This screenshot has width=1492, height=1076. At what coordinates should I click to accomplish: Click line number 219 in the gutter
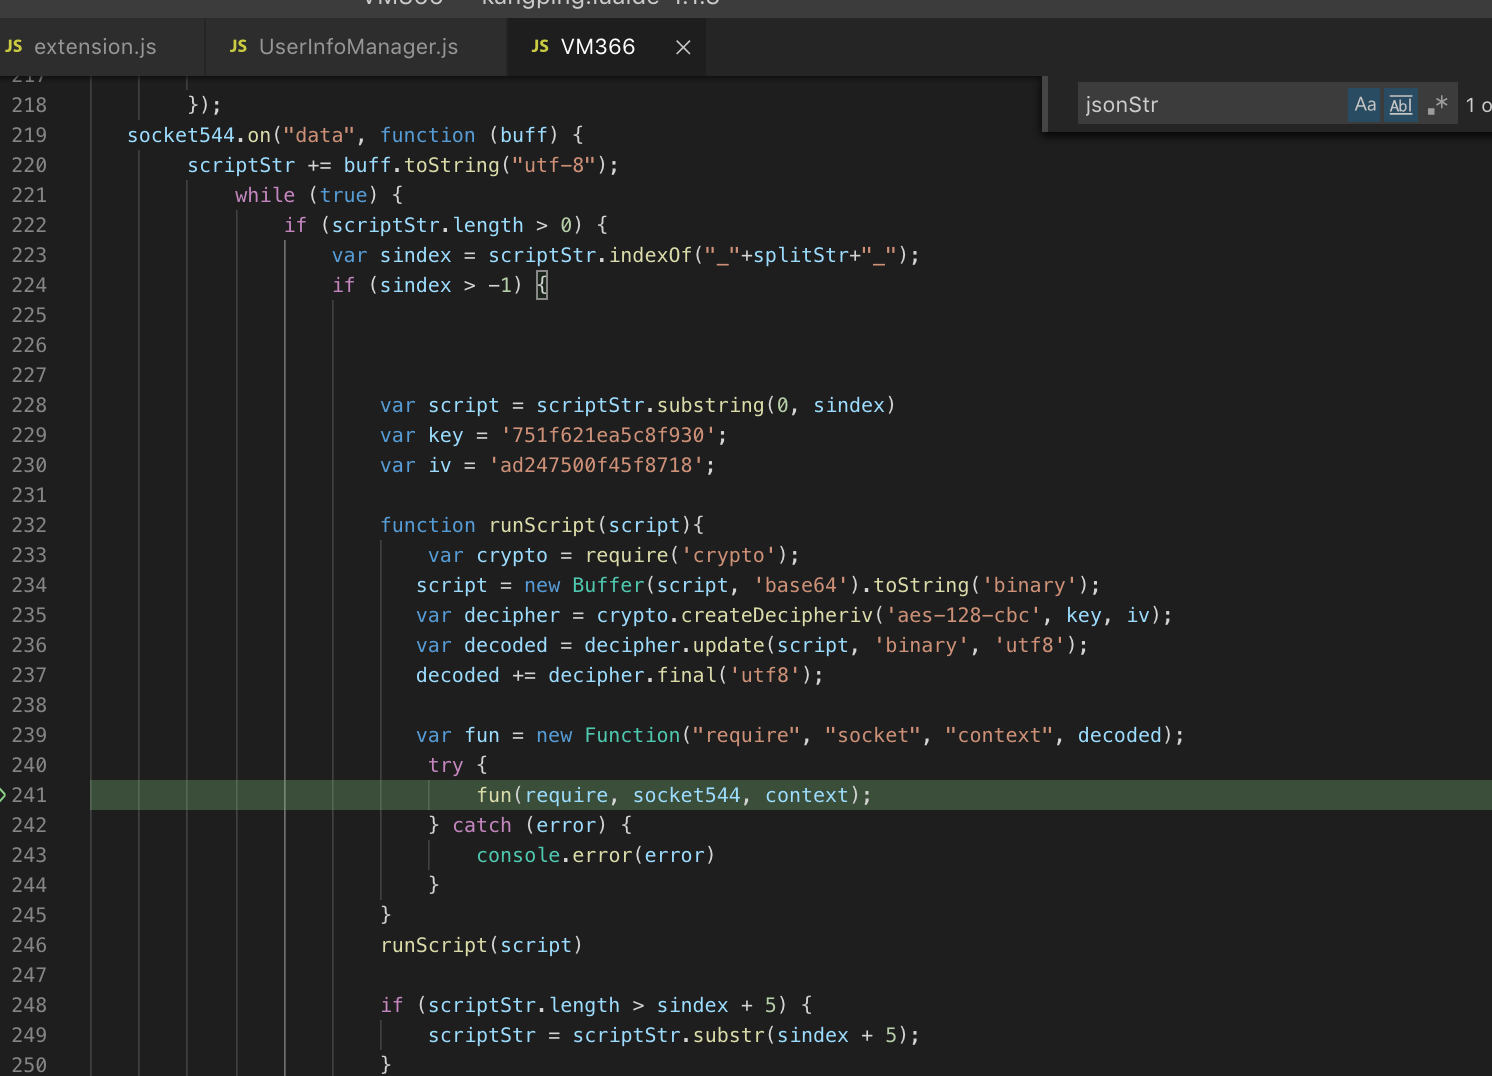(29, 135)
